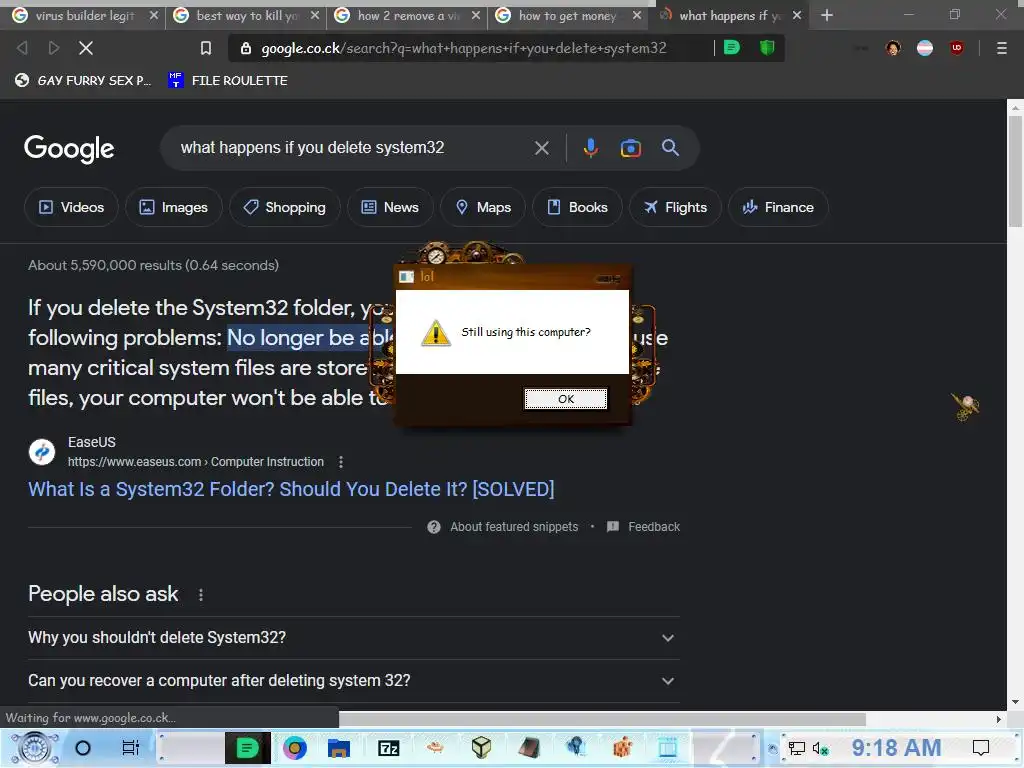This screenshot has height=768, width=1024.
Task: Filter results by Books
Action: tap(577, 207)
